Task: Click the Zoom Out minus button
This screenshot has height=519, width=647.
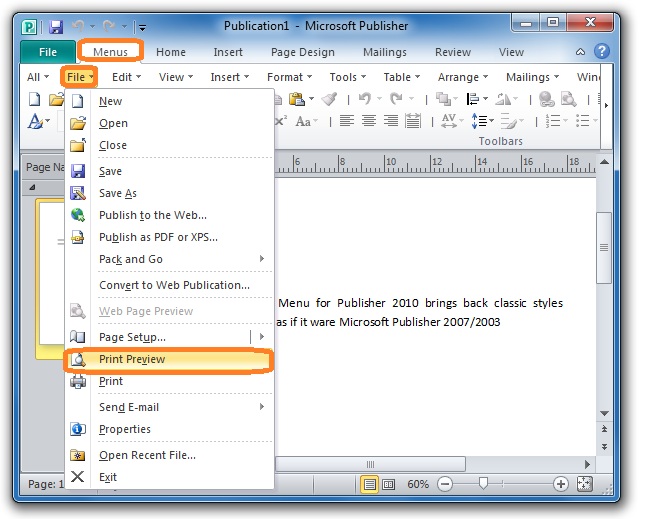Action: coord(445,484)
